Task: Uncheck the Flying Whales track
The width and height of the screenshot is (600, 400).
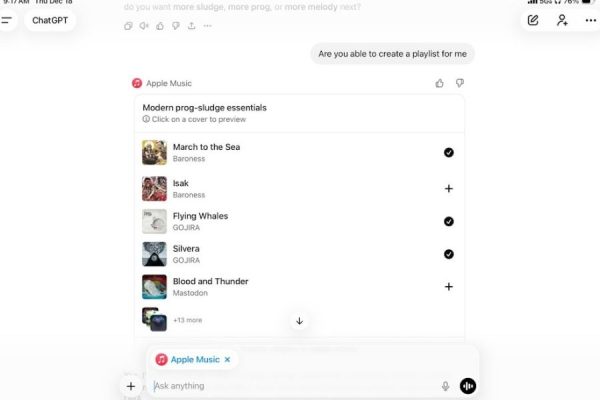Action: pyautogui.click(x=448, y=221)
